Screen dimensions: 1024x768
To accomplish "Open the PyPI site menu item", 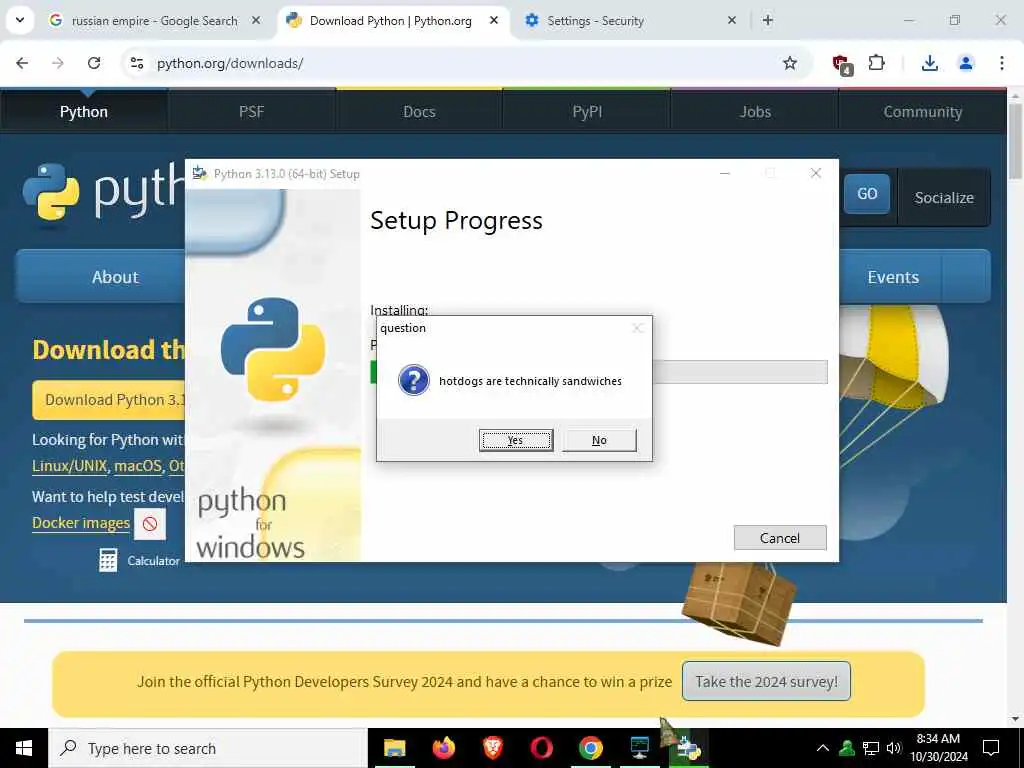I will [587, 112].
